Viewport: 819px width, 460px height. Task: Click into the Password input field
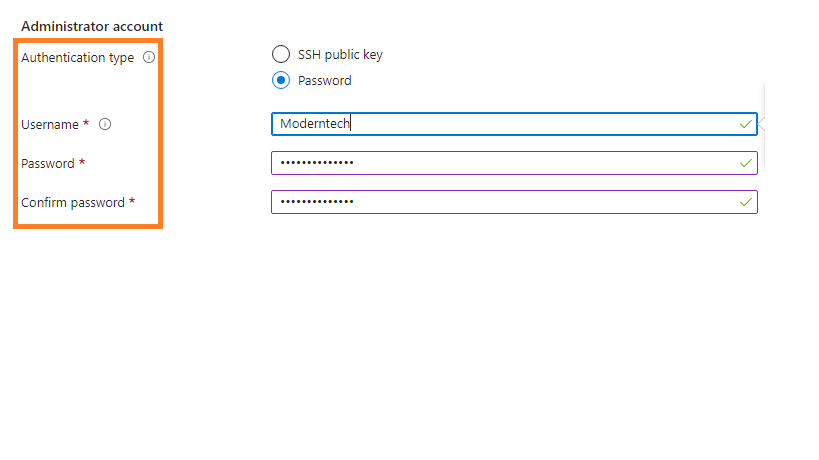(500, 163)
